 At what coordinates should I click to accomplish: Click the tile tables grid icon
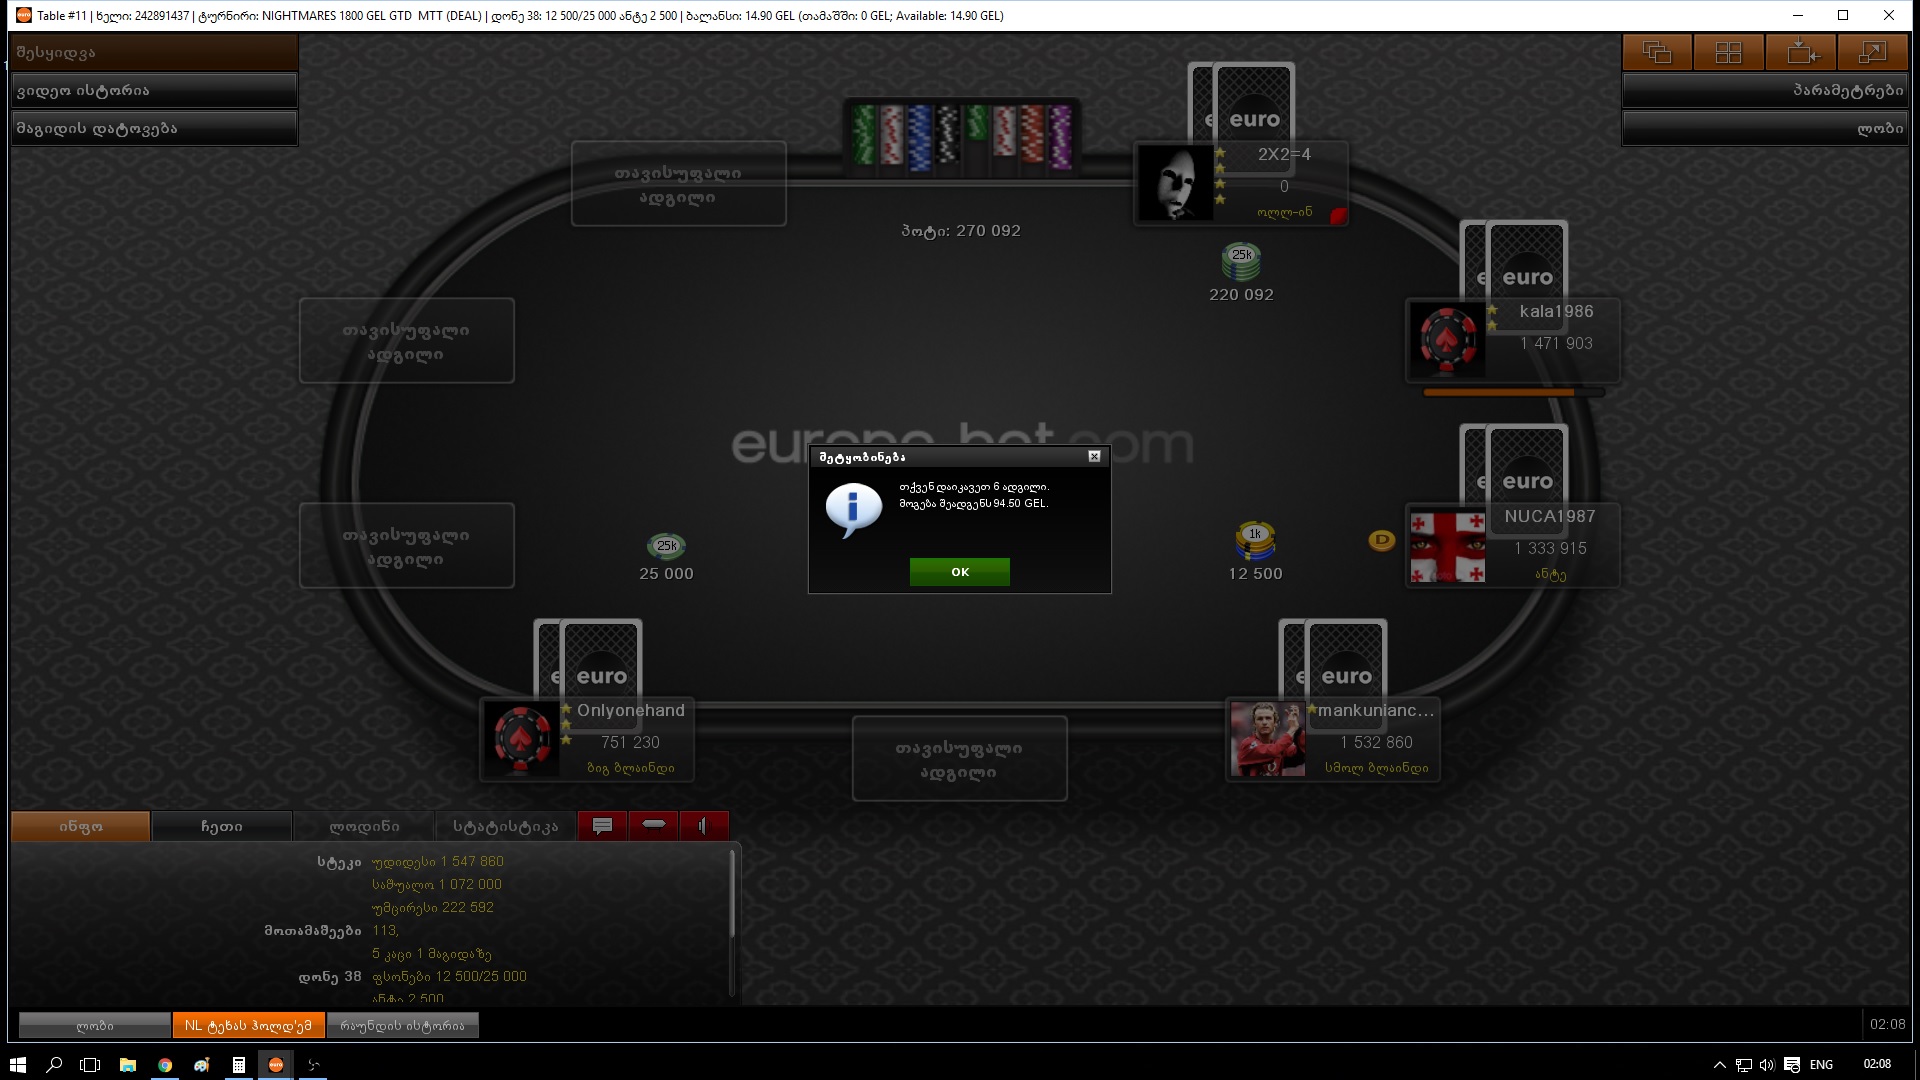tap(1729, 52)
